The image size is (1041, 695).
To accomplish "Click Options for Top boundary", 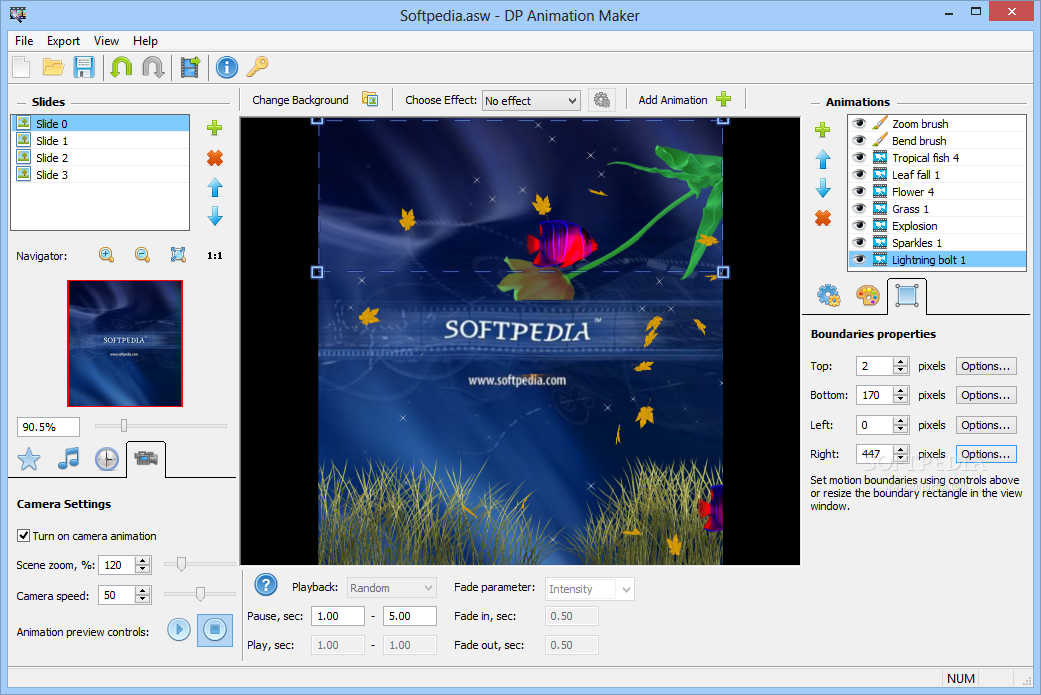I will 986,366.
